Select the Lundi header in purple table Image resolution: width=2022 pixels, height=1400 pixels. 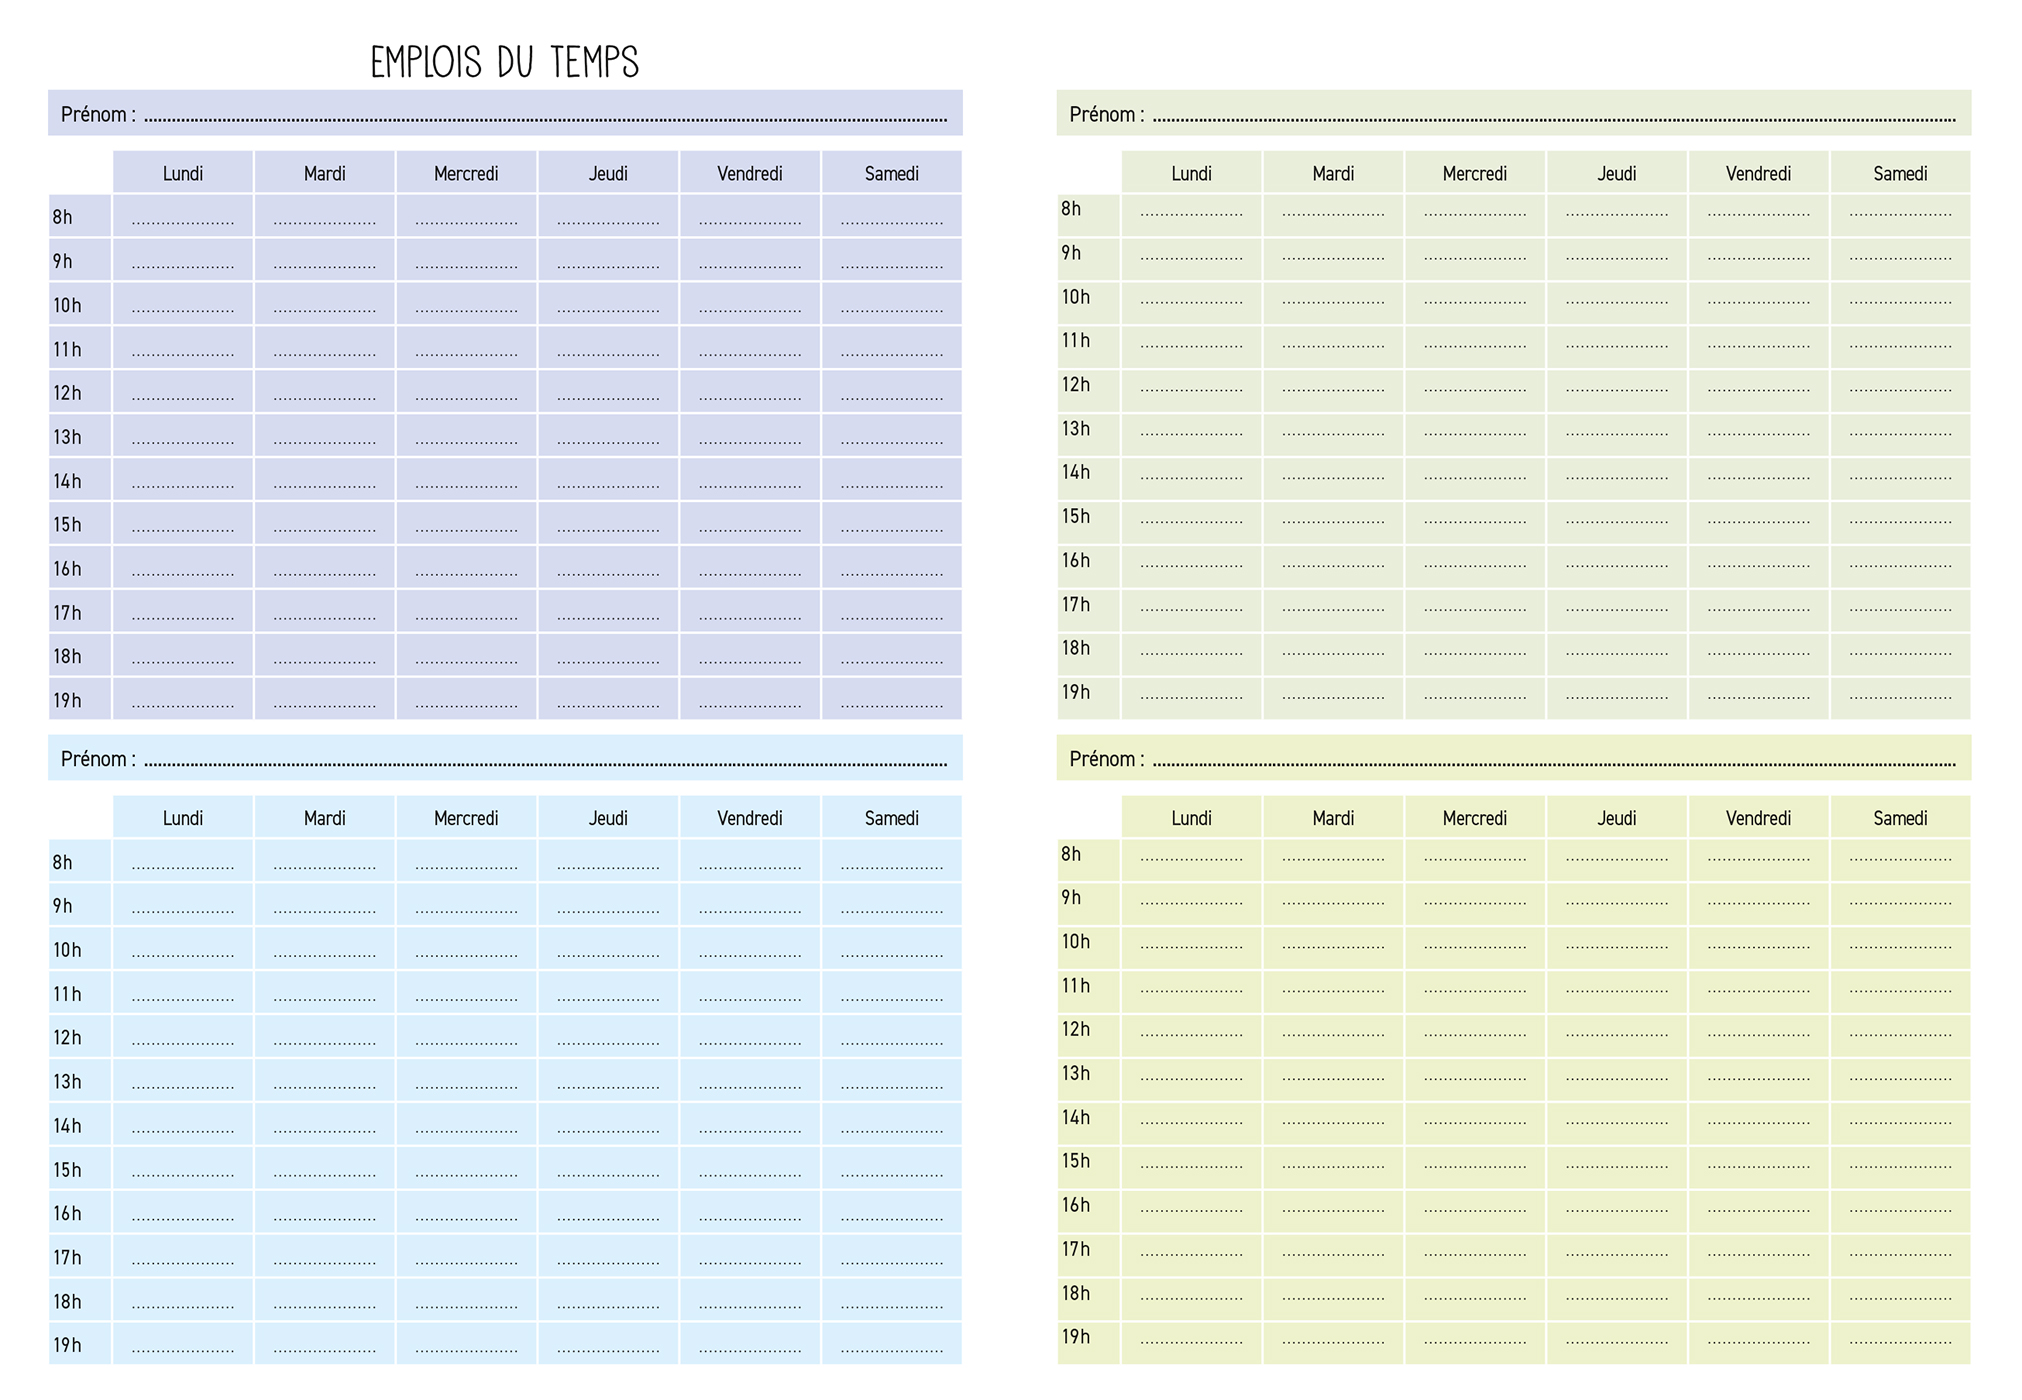(x=183, y=173)
